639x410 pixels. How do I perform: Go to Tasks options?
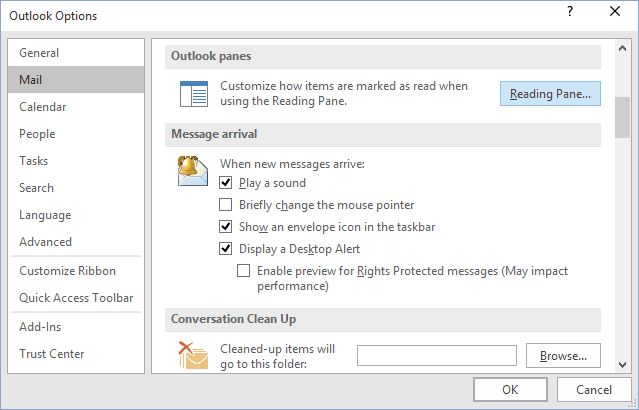[x=76, y=161]
